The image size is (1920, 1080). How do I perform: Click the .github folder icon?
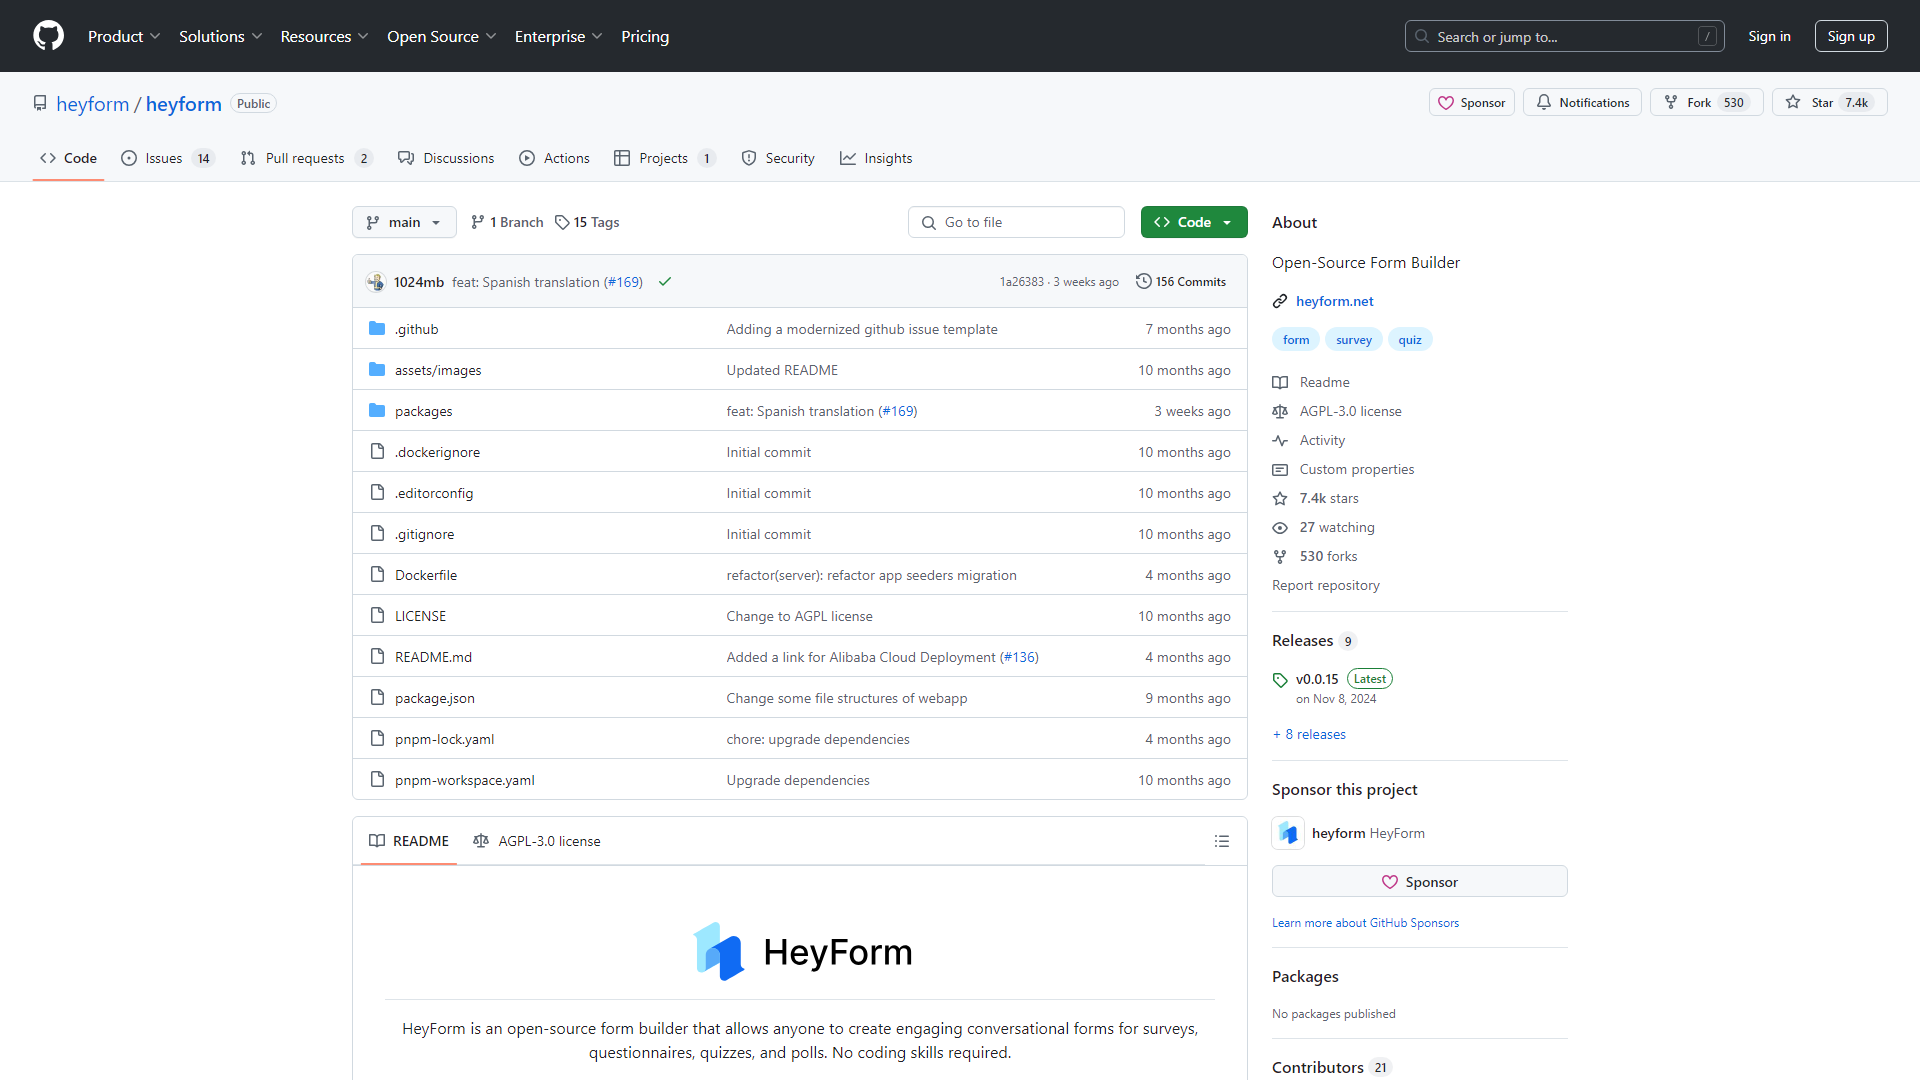point(377,329)
